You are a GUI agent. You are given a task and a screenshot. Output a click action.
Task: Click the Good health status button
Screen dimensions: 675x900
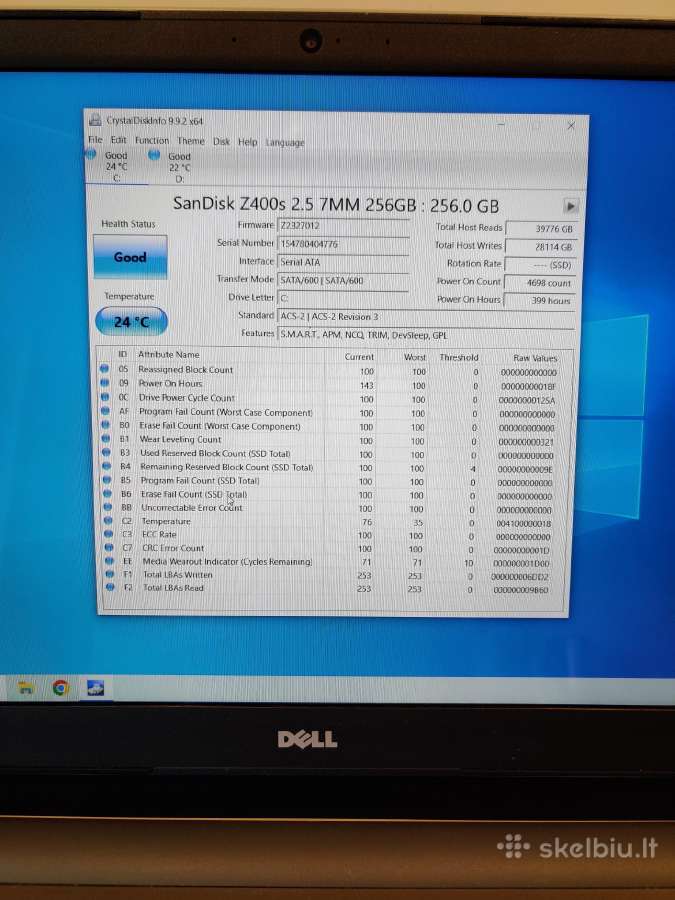130,257
